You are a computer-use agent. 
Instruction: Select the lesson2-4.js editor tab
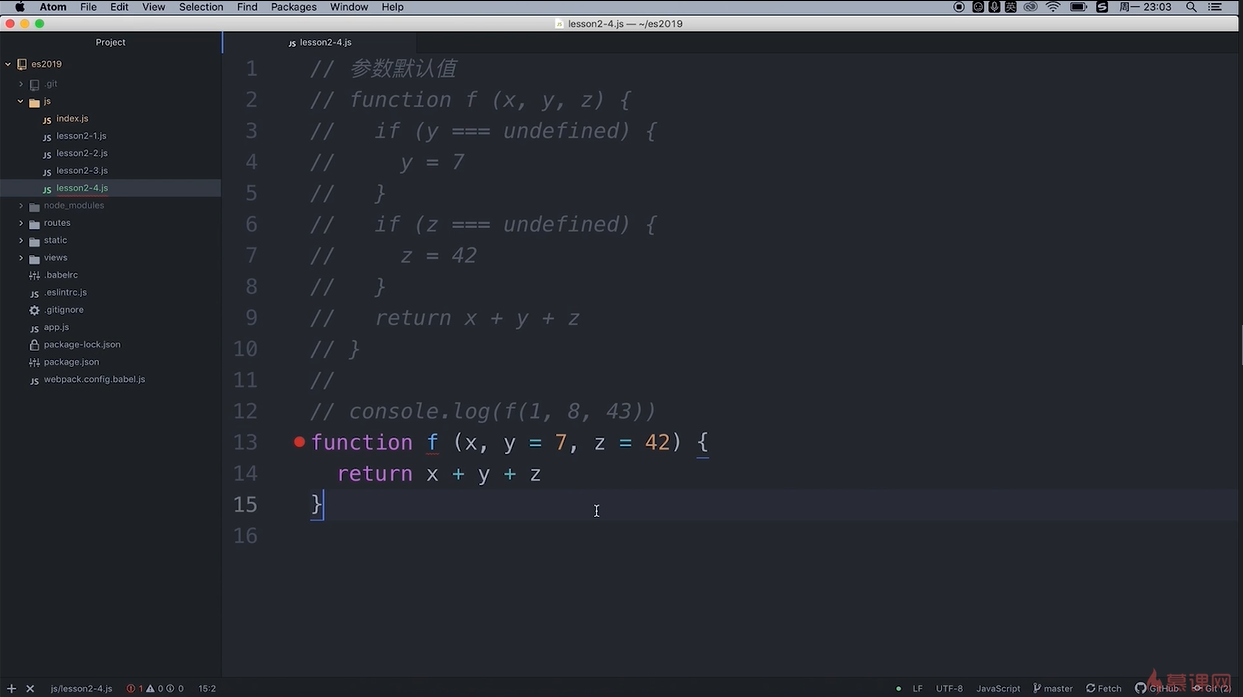[x=319, y=43]
